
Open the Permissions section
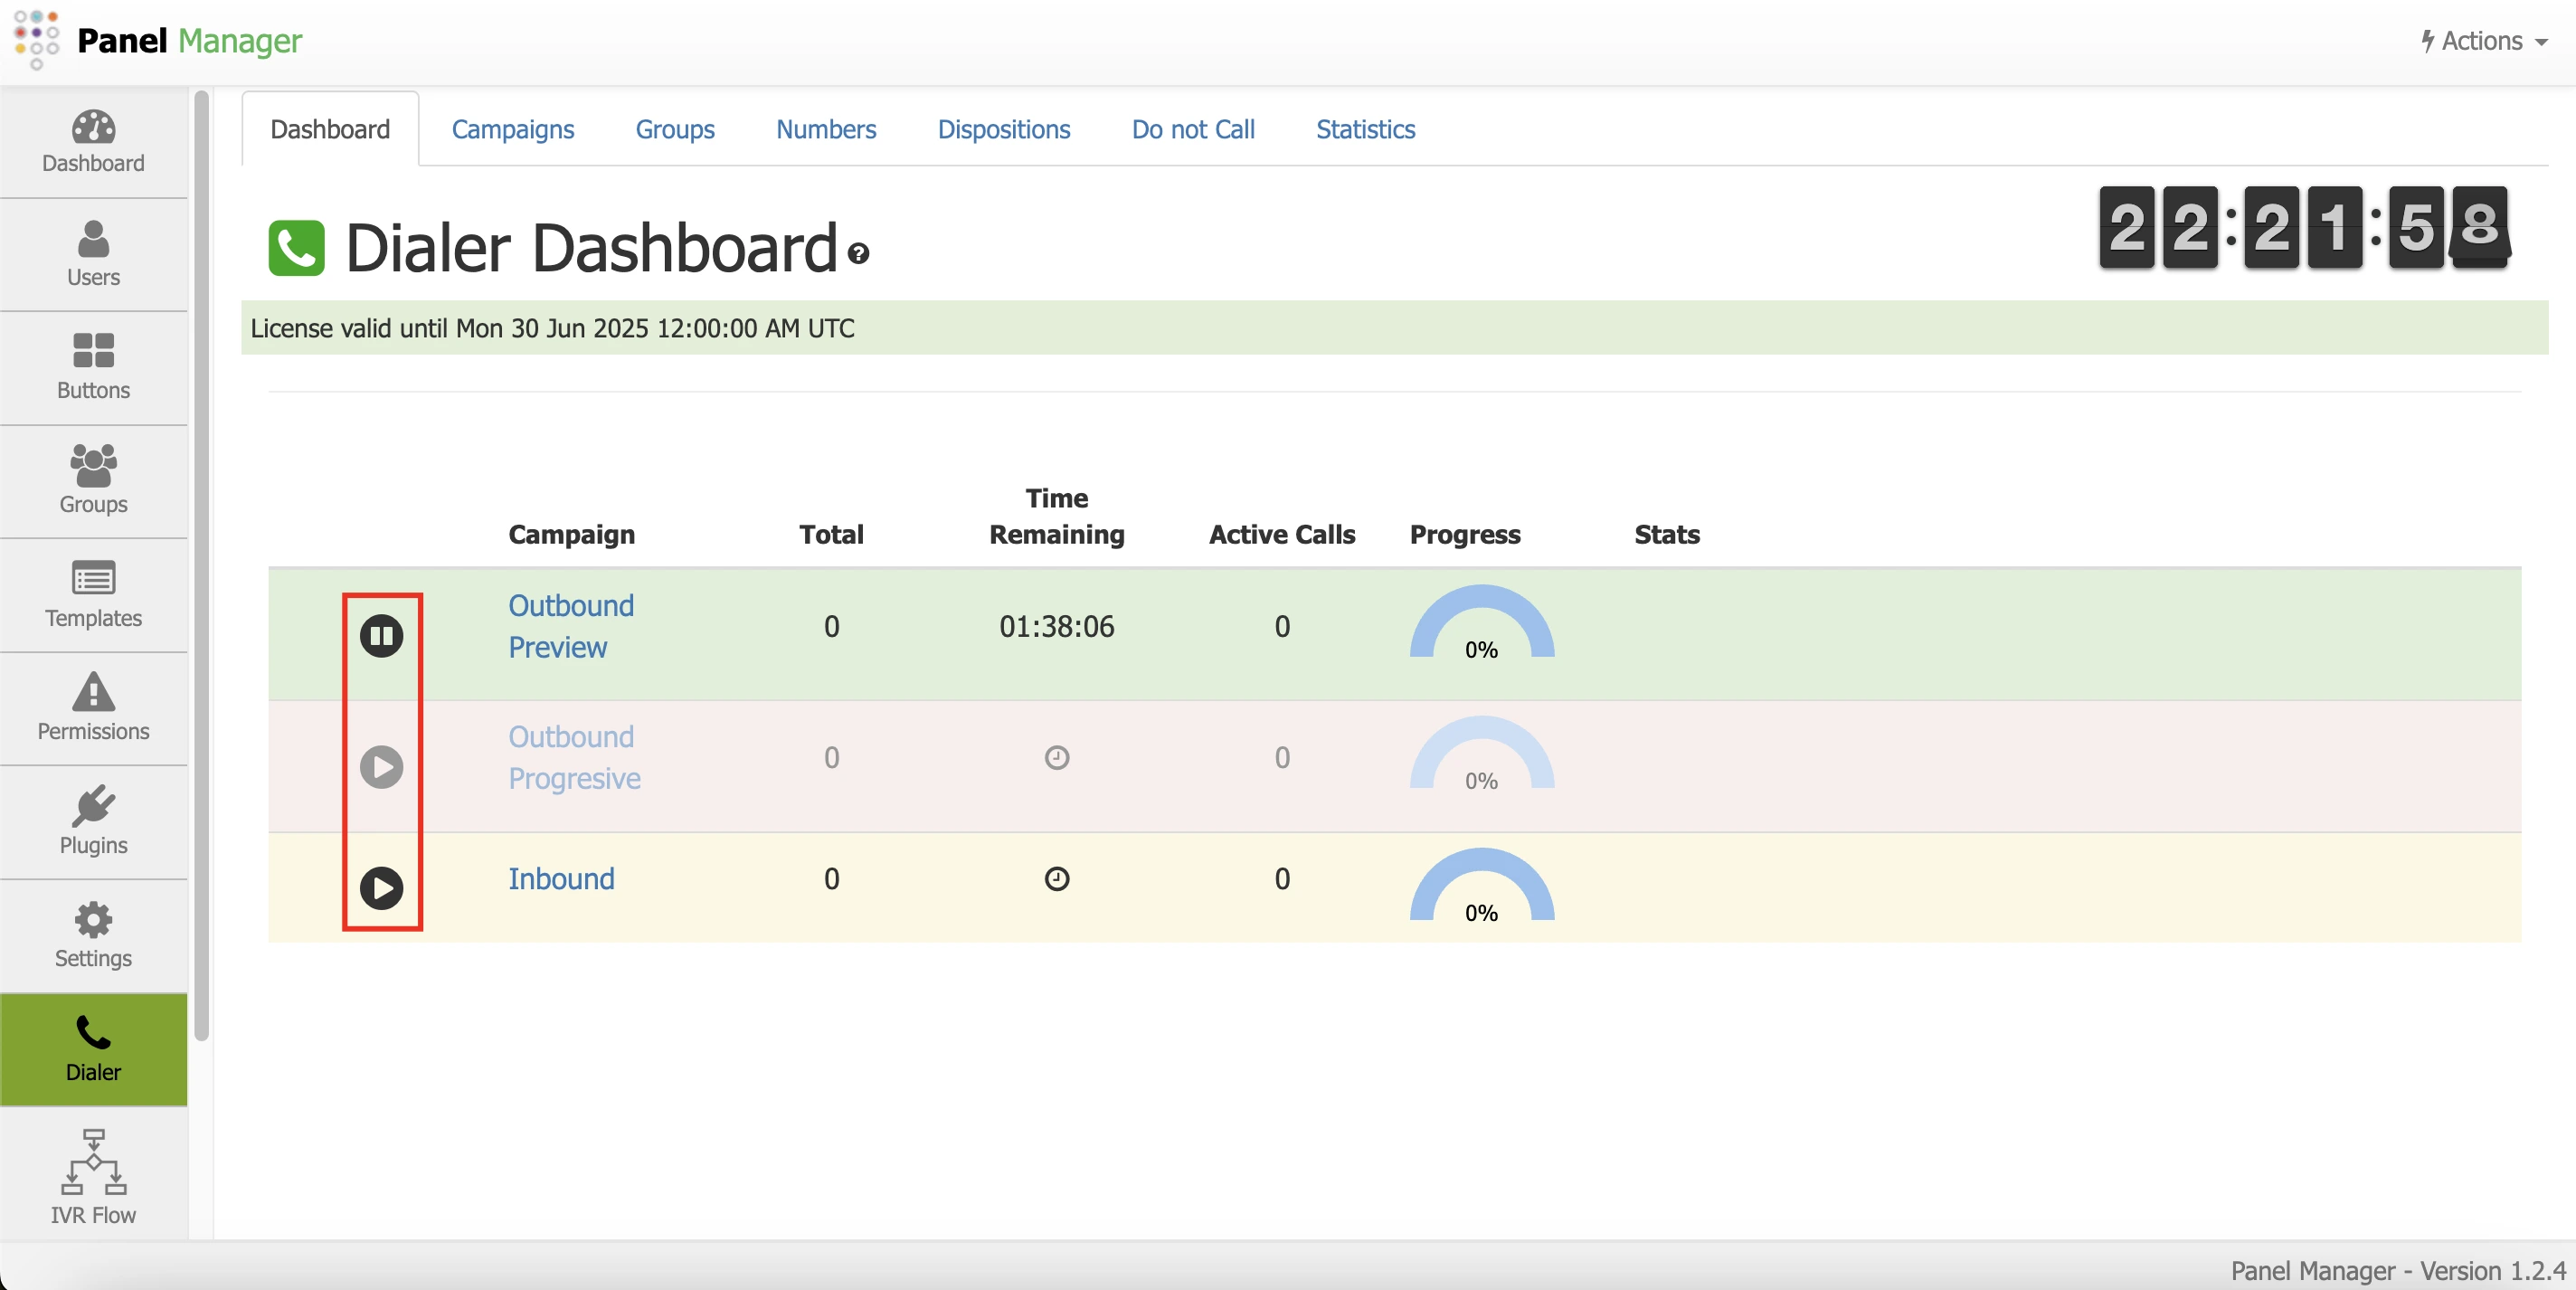(92, 707)
